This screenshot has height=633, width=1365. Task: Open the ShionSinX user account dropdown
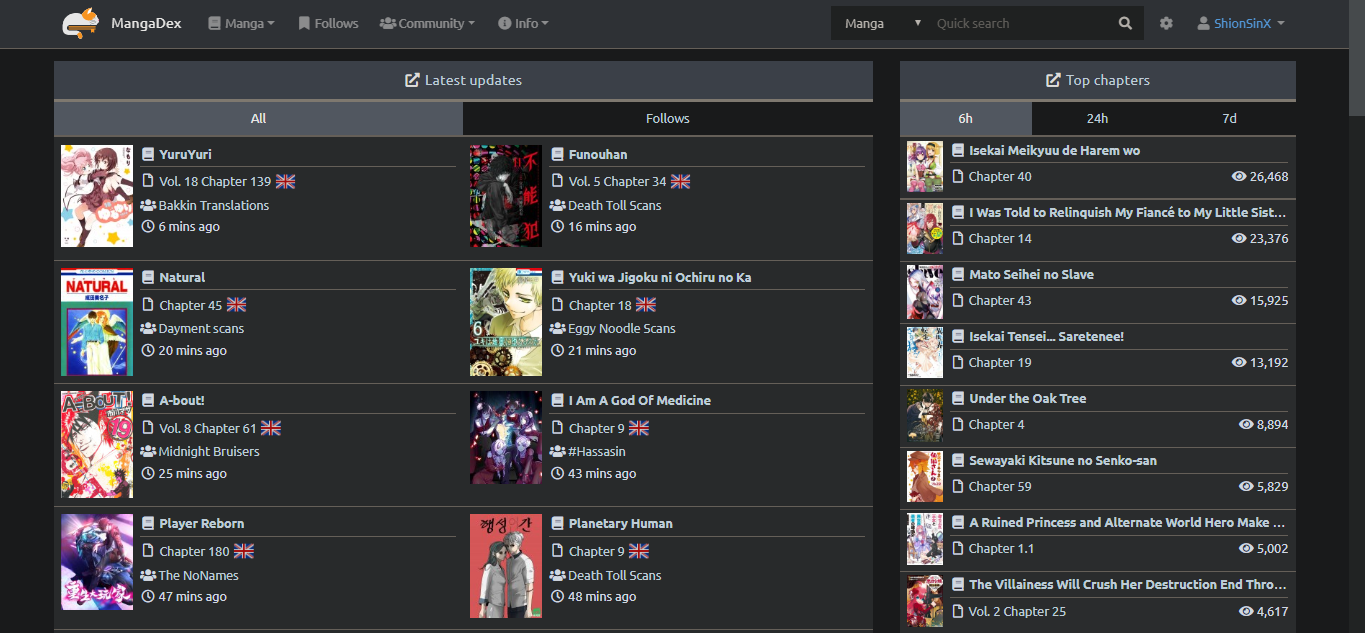[x=1241, y=23]
